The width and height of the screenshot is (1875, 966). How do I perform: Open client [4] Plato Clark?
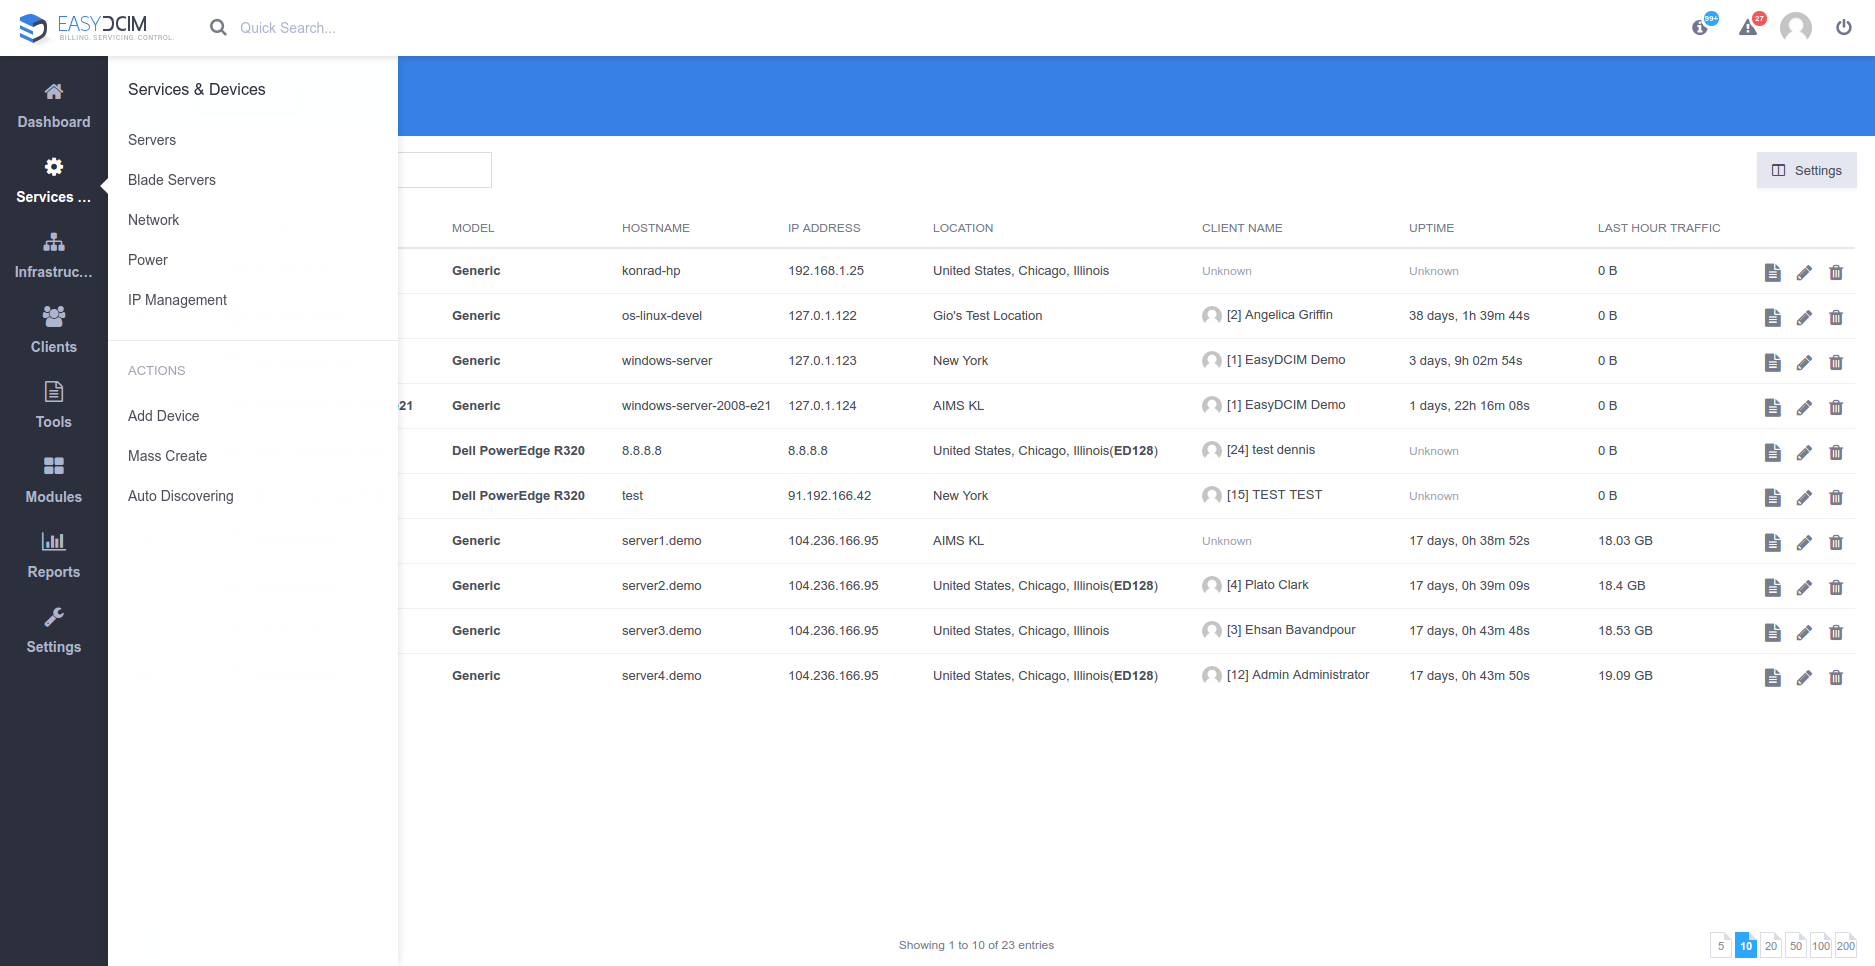(x=1267, y=585)
